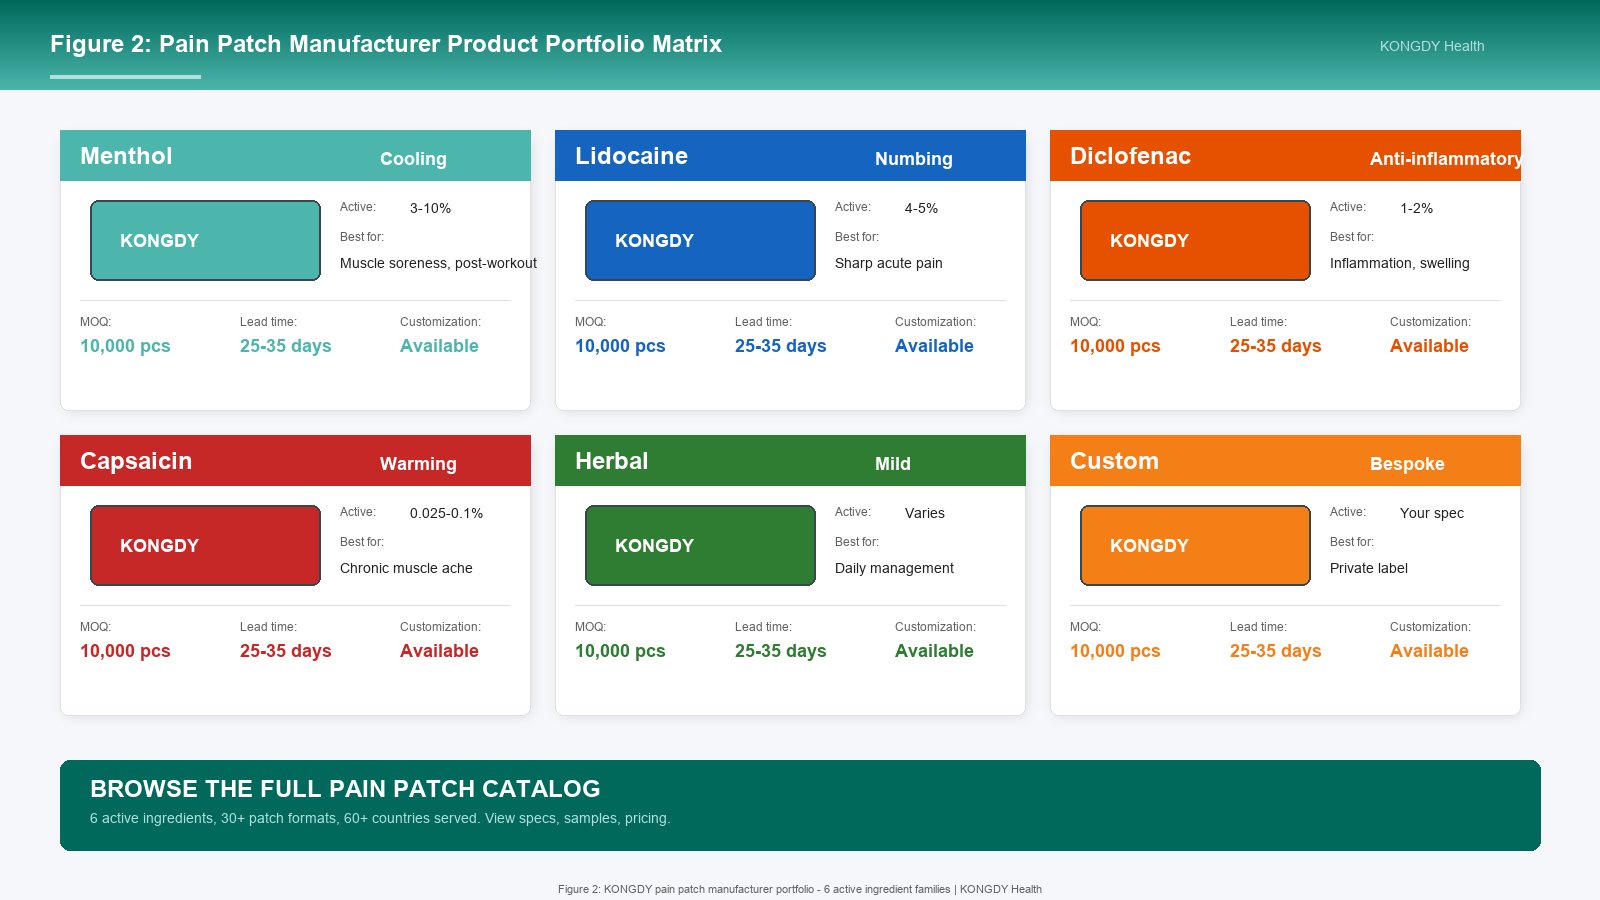Click the Your spec value in Custom
This screenshot has height=900, width=1600.
click(1431, 513)
